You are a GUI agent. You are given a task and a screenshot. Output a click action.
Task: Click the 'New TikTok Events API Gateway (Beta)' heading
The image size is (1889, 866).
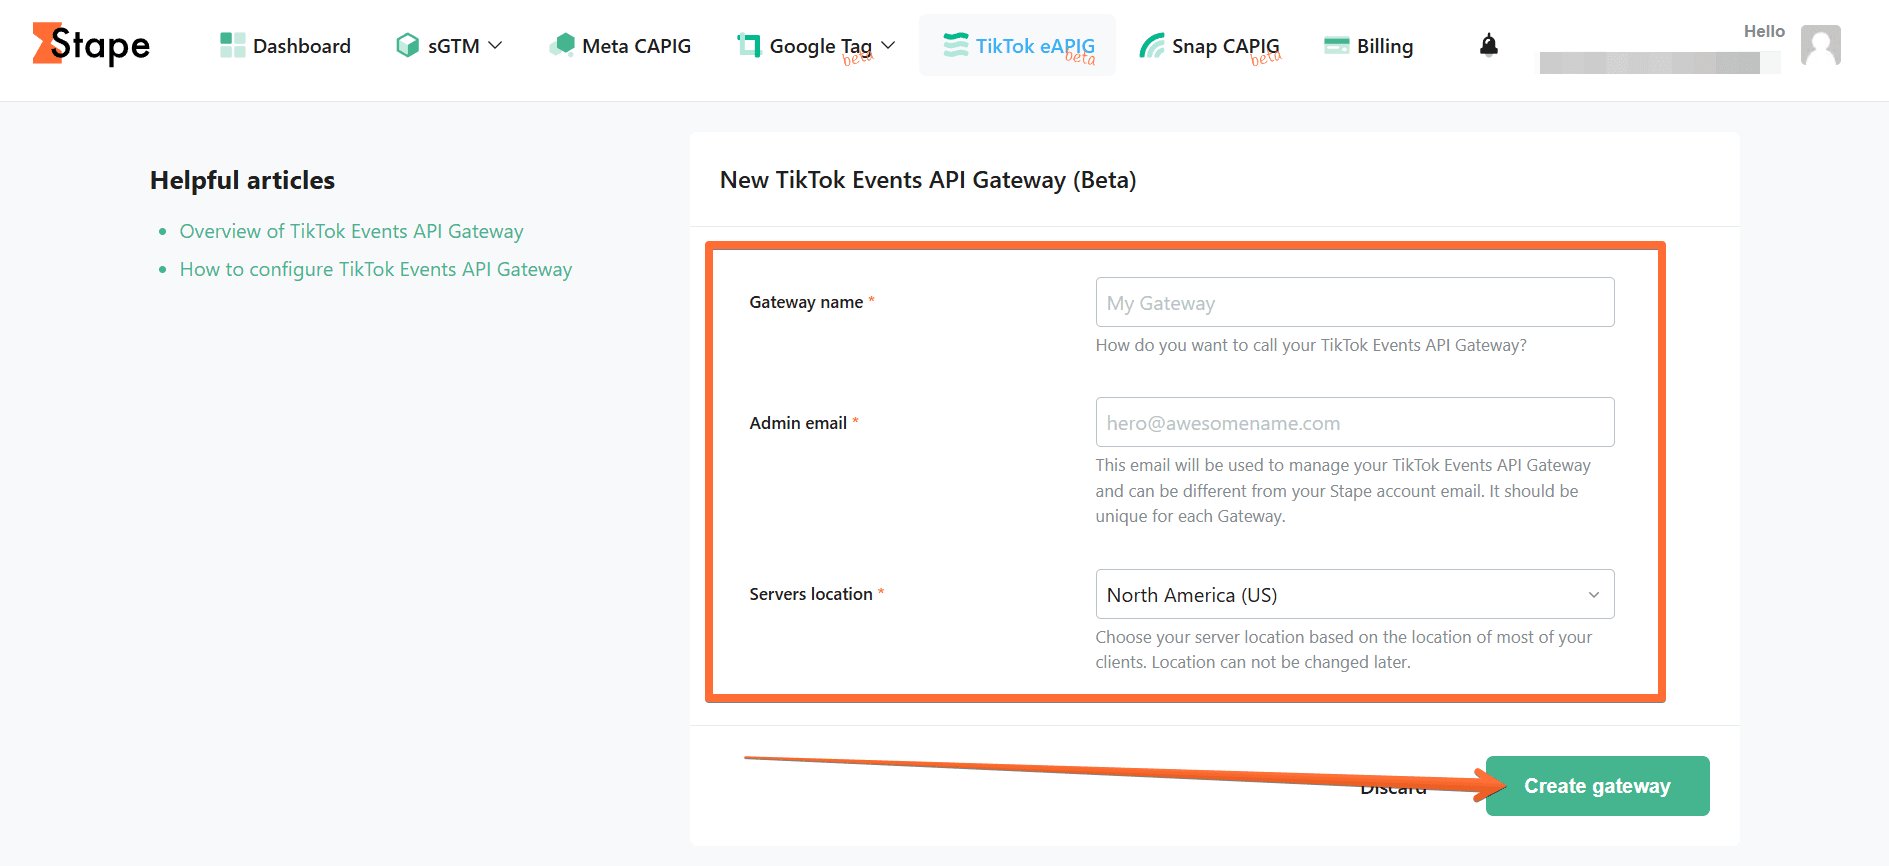pos(928,180)
